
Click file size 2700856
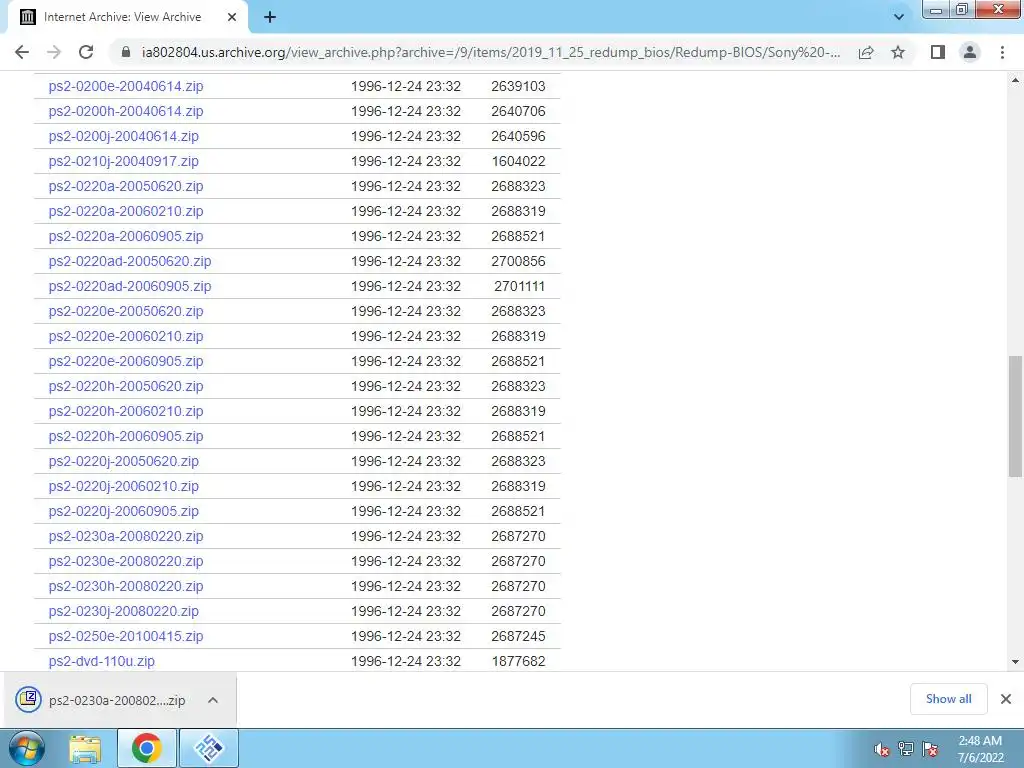[519, 261]
